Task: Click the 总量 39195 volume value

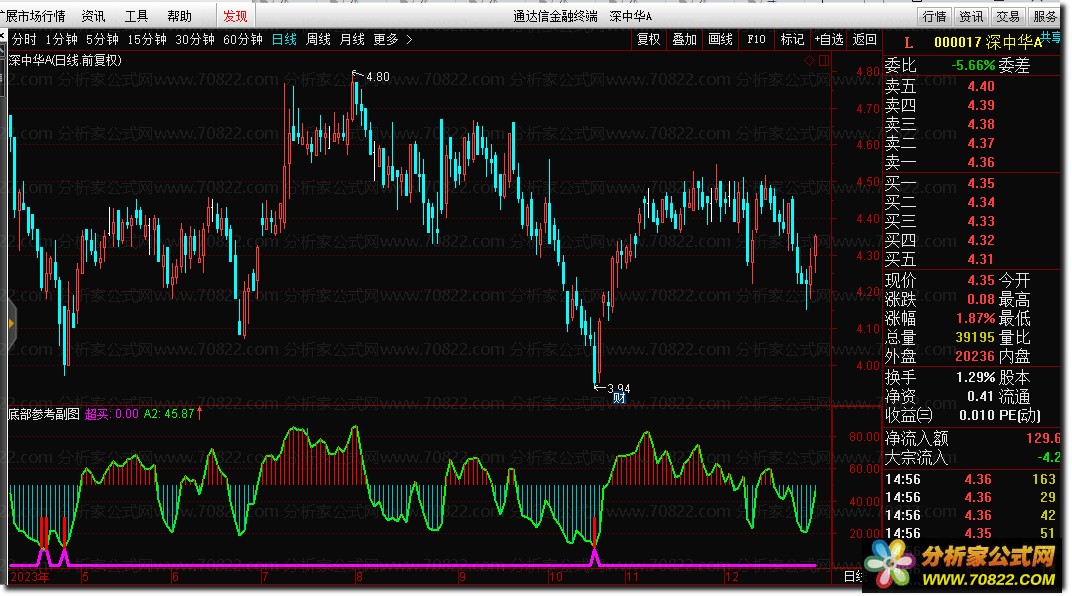Action: pos(975,338)
